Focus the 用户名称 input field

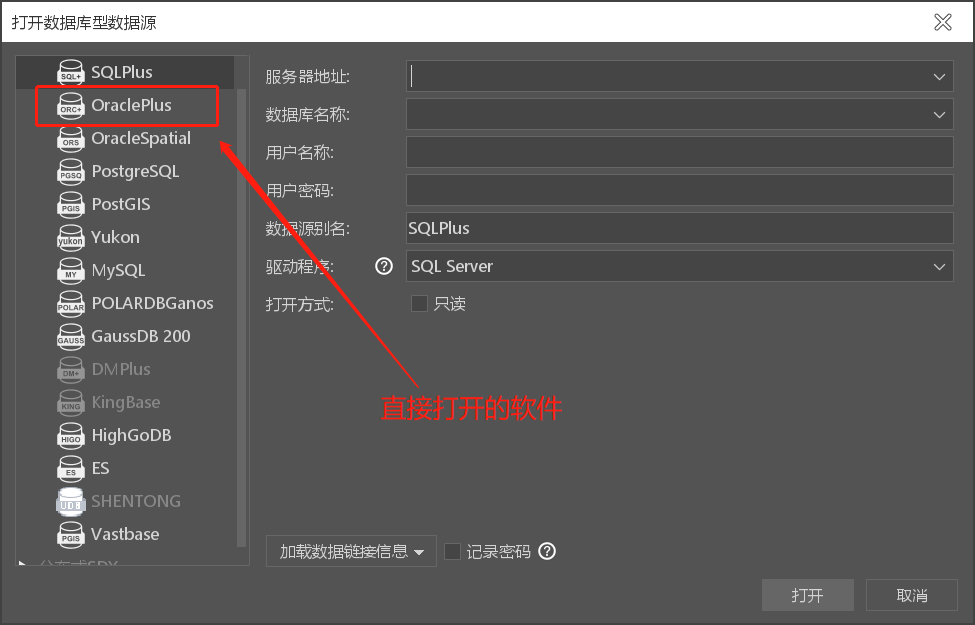(x=680, y=152)
